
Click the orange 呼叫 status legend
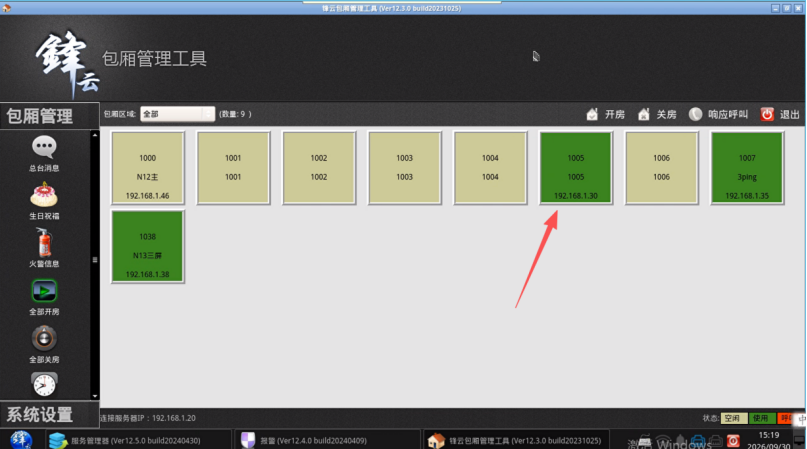[786, 418]
